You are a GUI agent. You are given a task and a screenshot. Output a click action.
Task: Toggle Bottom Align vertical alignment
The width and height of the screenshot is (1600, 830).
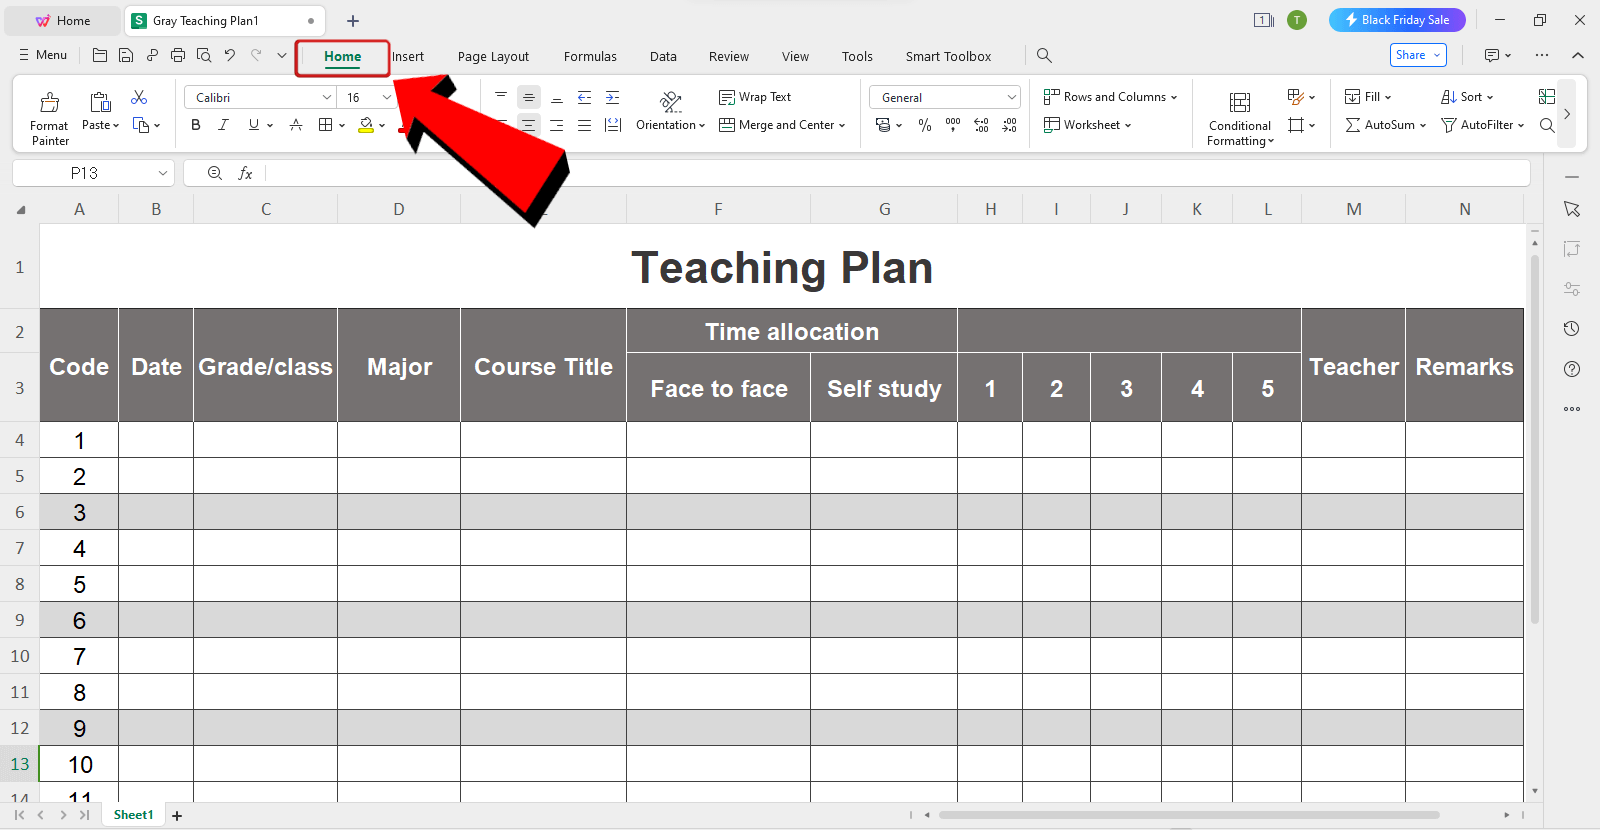pos(557,97)
